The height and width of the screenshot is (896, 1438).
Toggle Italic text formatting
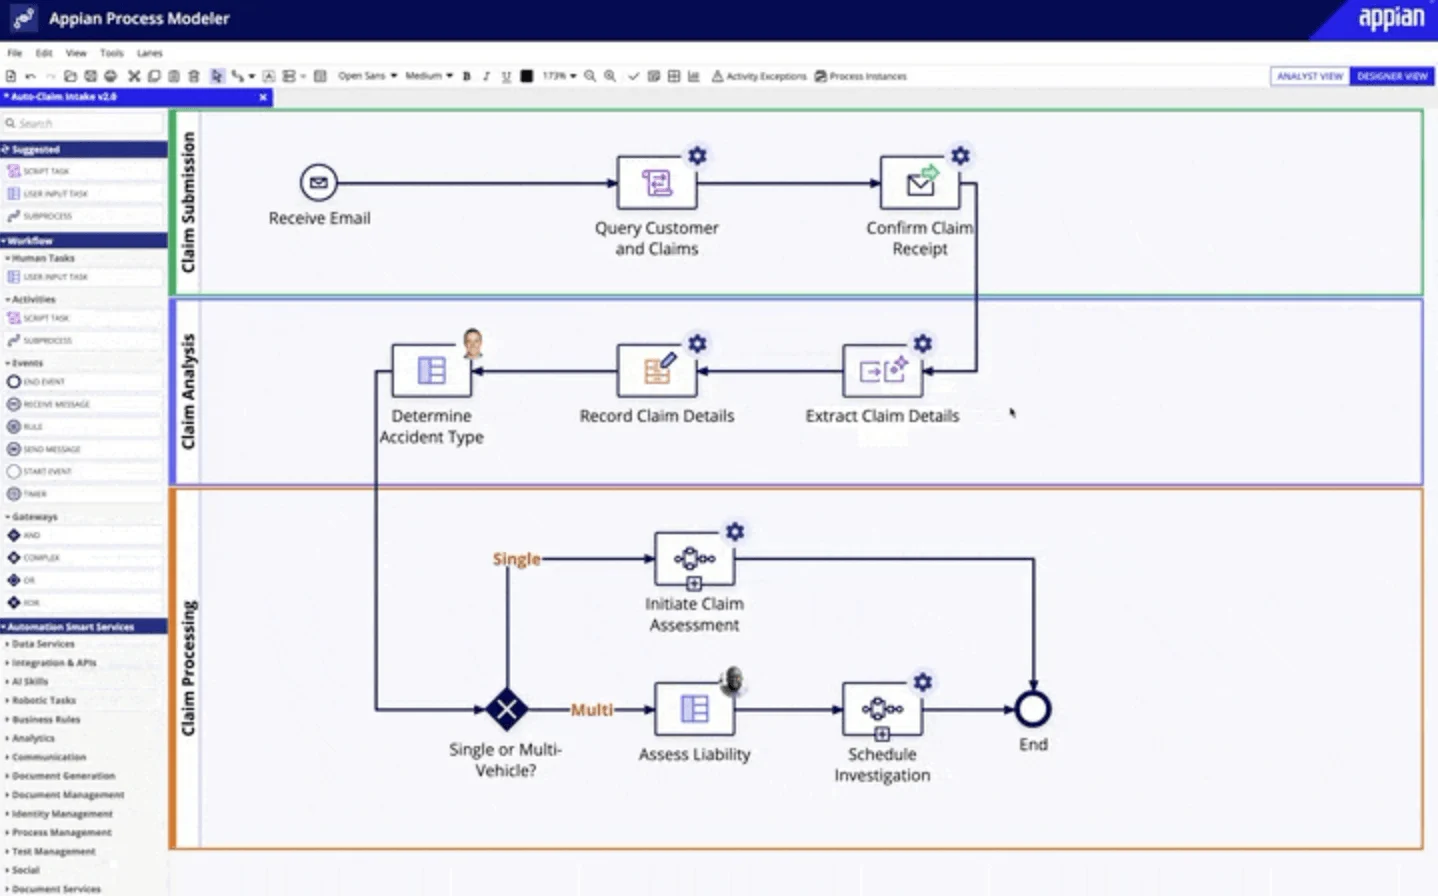coord(486,76)
